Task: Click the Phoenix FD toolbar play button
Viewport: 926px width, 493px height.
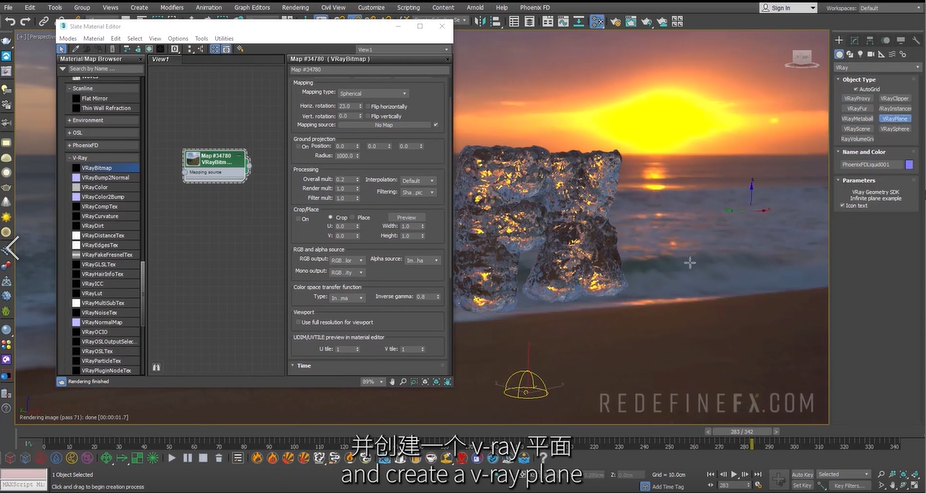Action: (172, 458)
